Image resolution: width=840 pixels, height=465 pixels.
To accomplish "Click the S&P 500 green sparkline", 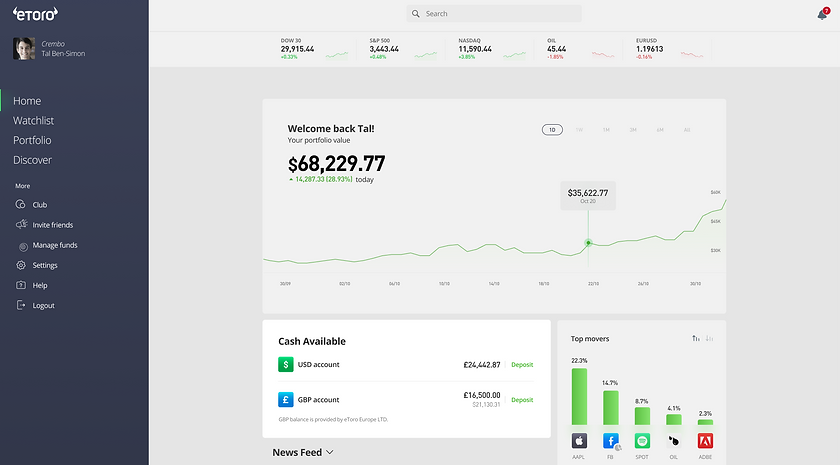I will (x=426, y=55).
